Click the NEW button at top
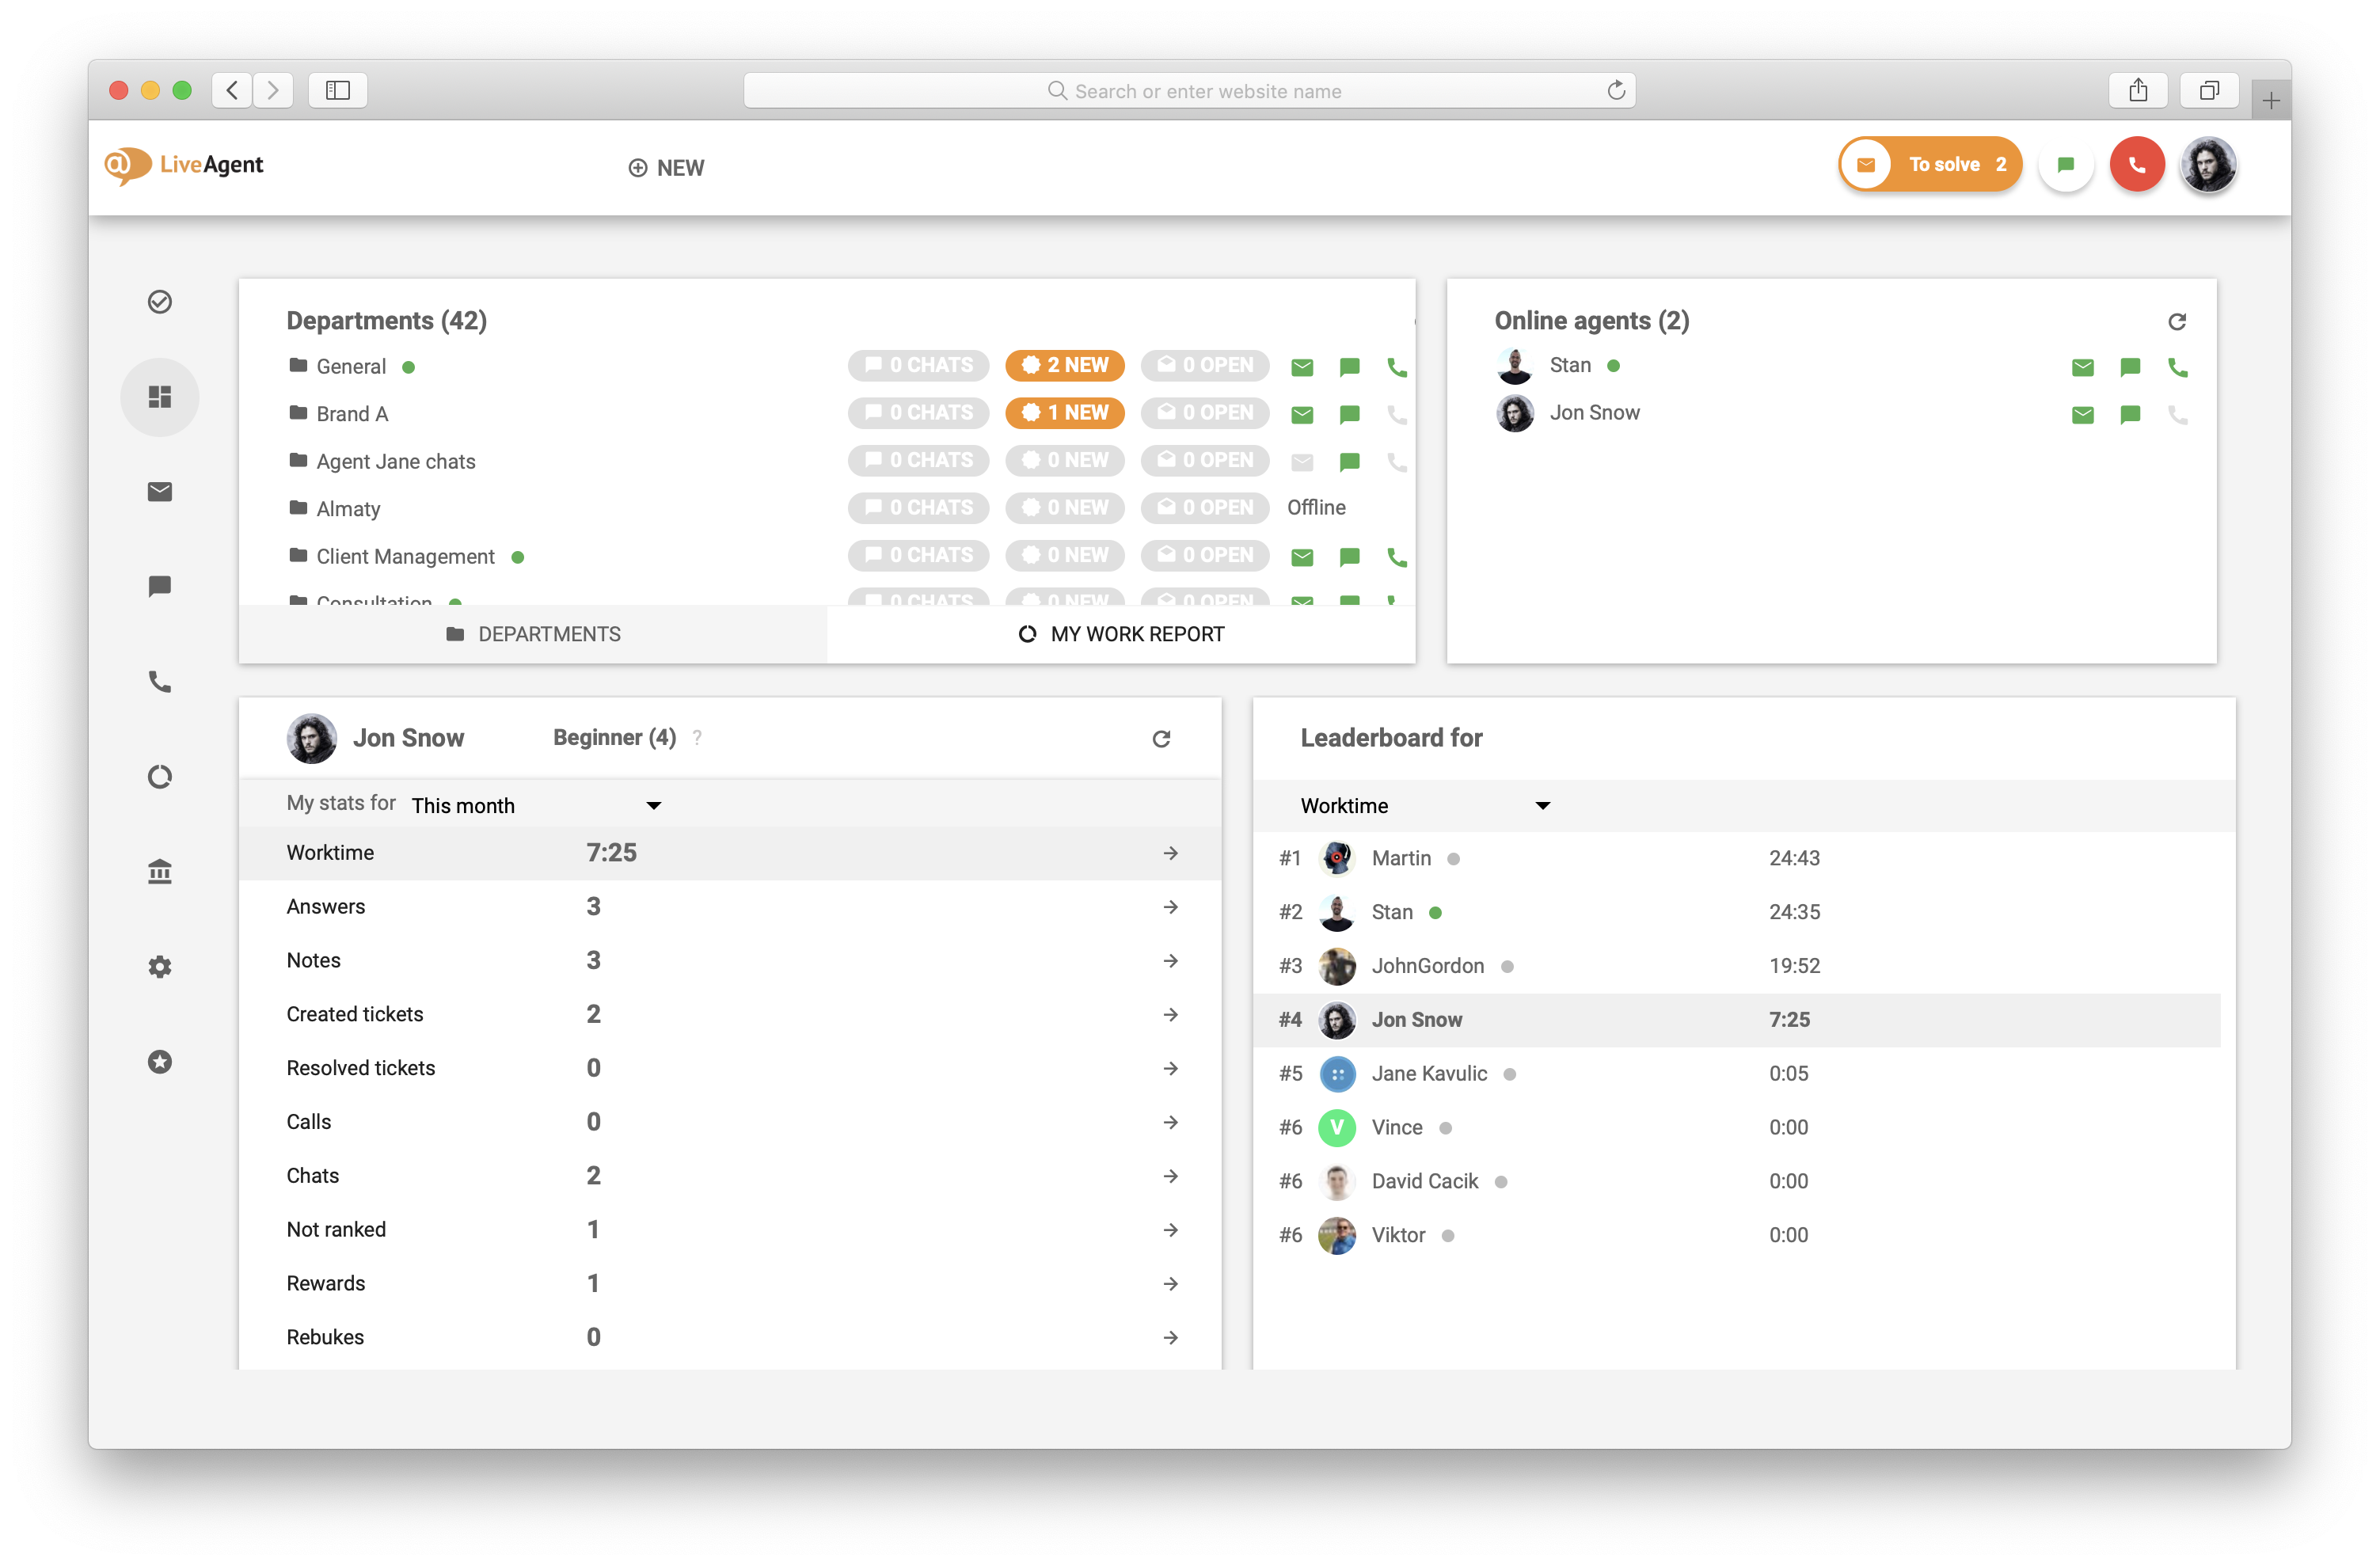This screenshot has height=1566, width=2380. tap(664, 166)
